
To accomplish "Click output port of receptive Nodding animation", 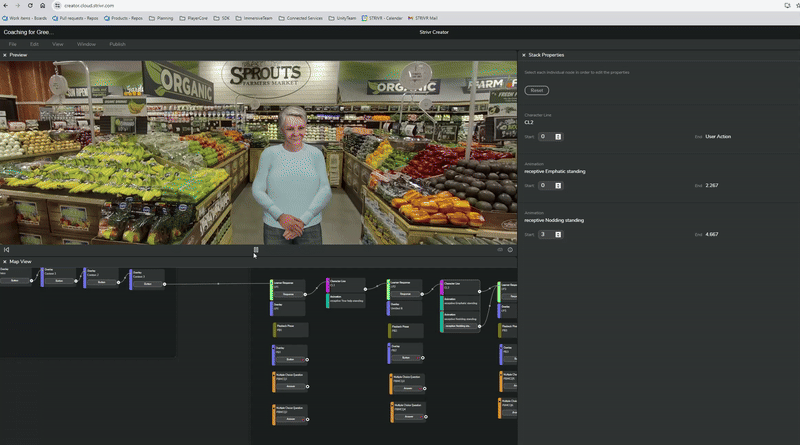I will click(x=480, y=326).
